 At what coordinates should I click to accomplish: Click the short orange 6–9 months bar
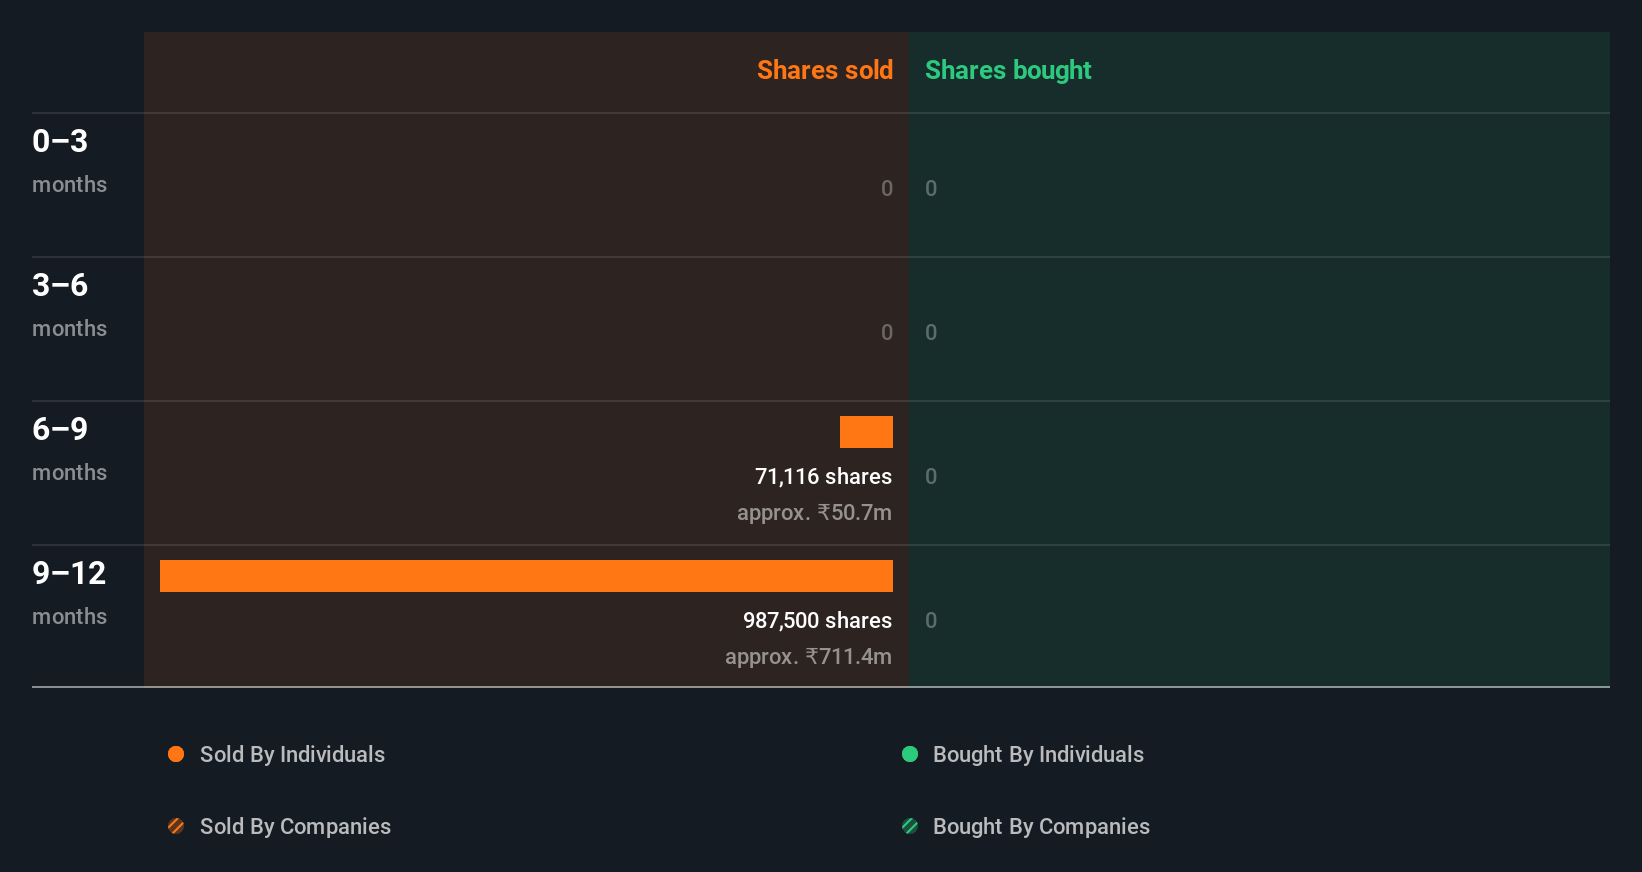point(866,432)
